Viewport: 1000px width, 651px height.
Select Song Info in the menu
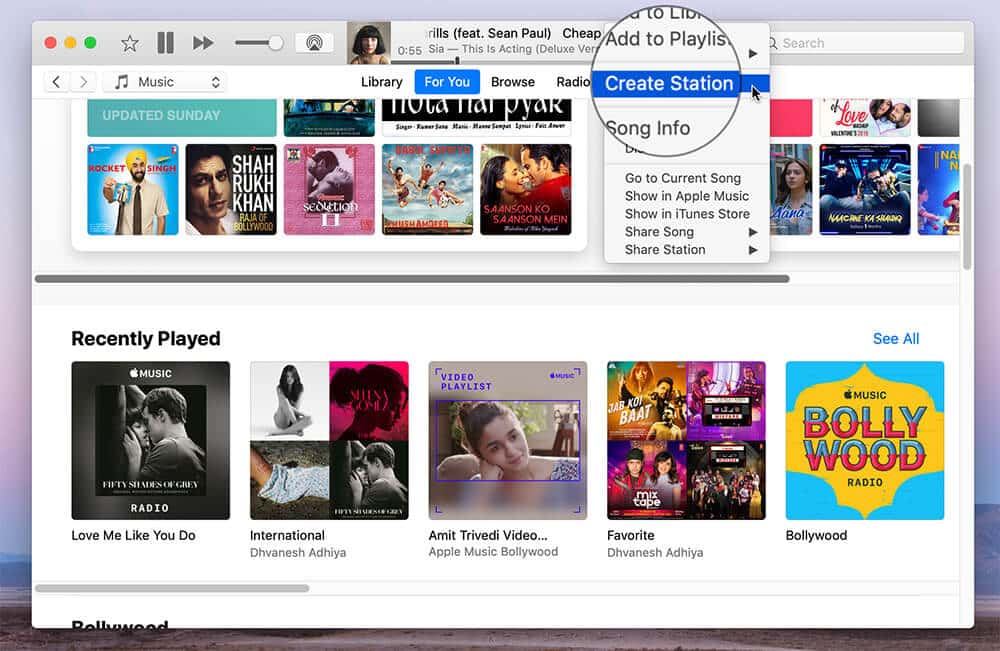648,128
